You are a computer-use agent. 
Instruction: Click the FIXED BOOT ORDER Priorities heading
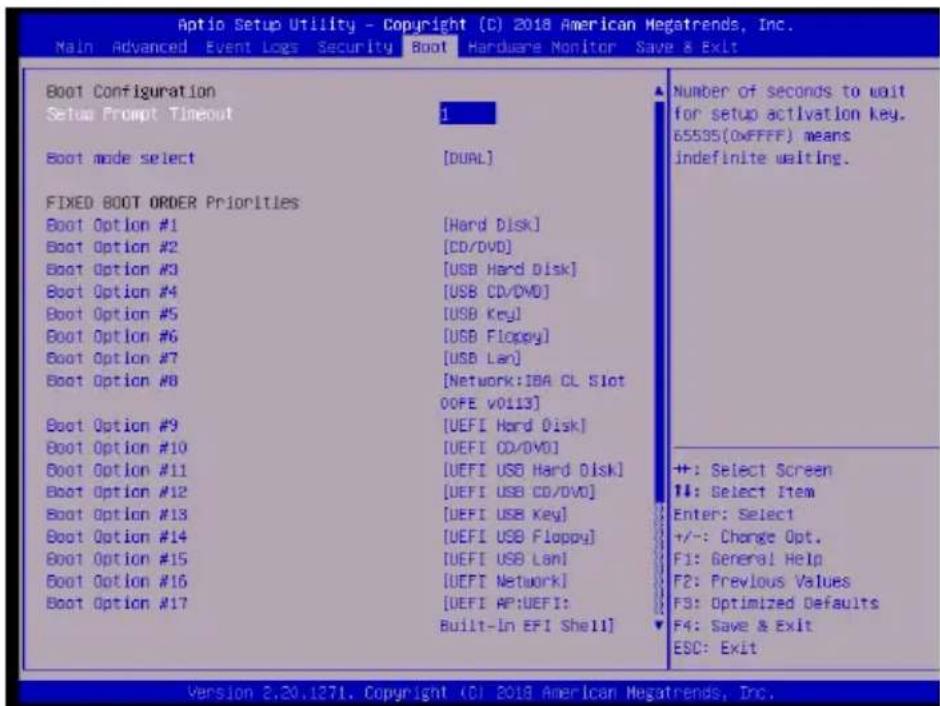tap(172, 203)
